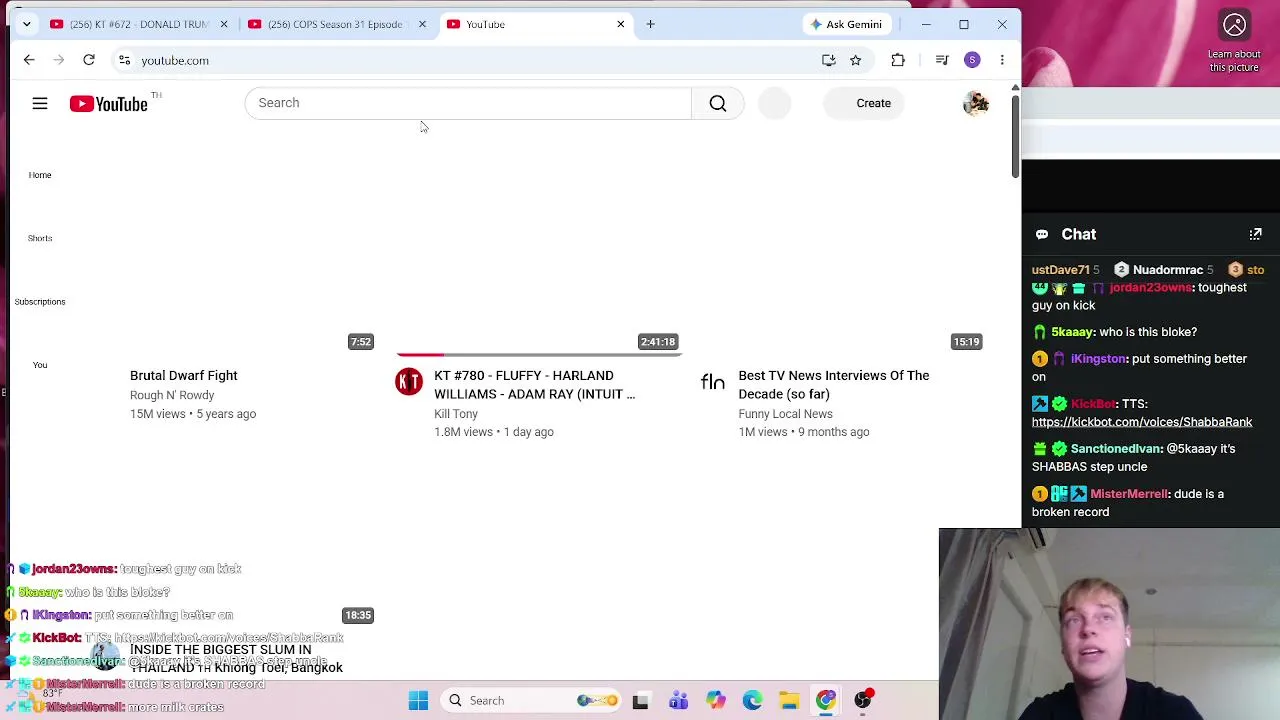The image size is (1280, 720).
Task: Open File Explorer from the taskbar
Action: 789,700
